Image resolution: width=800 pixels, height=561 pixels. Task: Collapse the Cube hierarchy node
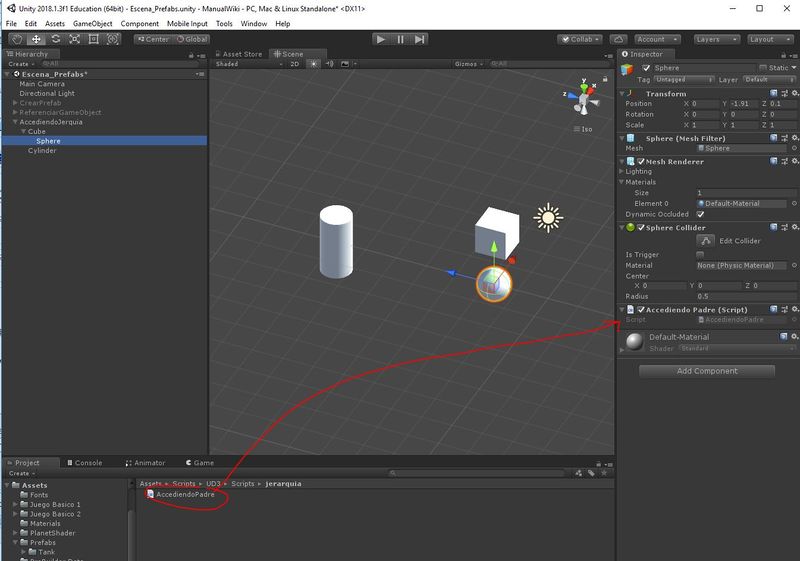coord(23,132)
